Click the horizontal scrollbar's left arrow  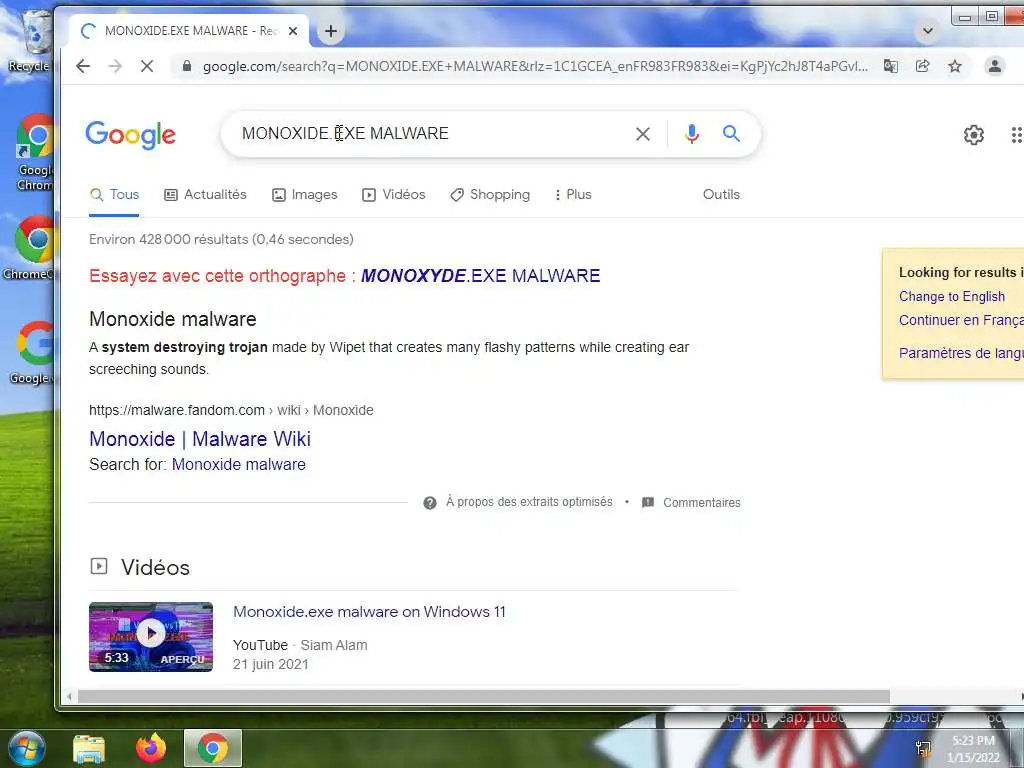pyautogui.click(x=69, y=697)
